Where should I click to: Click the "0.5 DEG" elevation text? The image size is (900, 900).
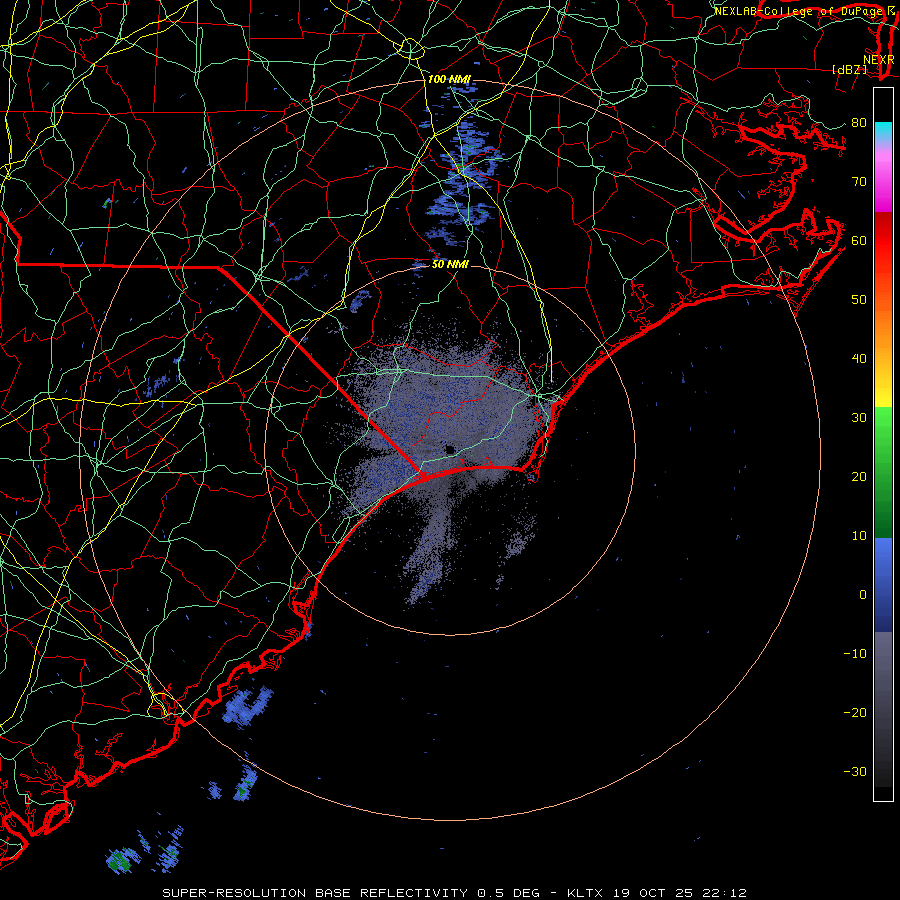point(509,893)
